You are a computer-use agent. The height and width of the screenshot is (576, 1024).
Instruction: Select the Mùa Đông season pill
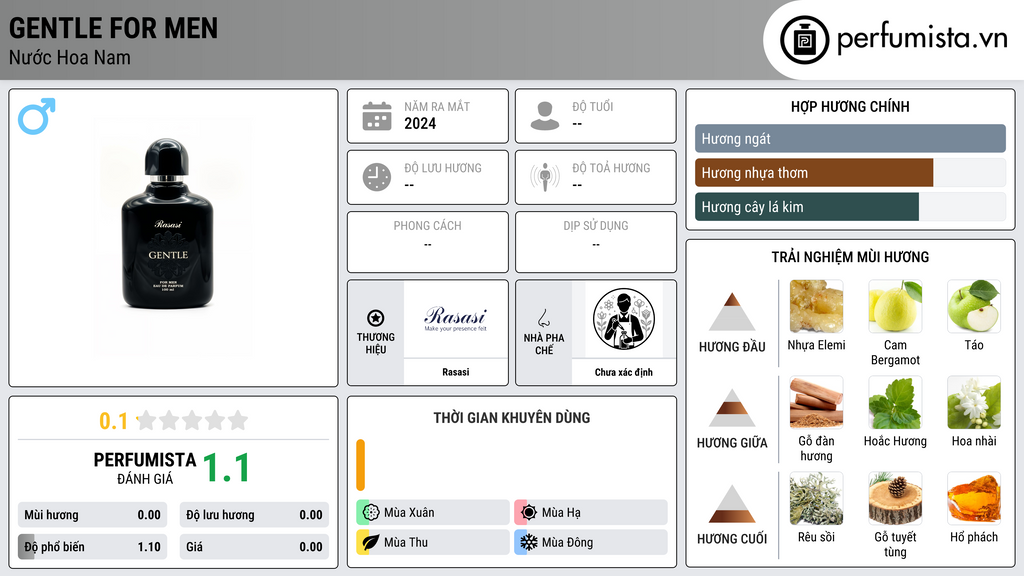point(591,542)
